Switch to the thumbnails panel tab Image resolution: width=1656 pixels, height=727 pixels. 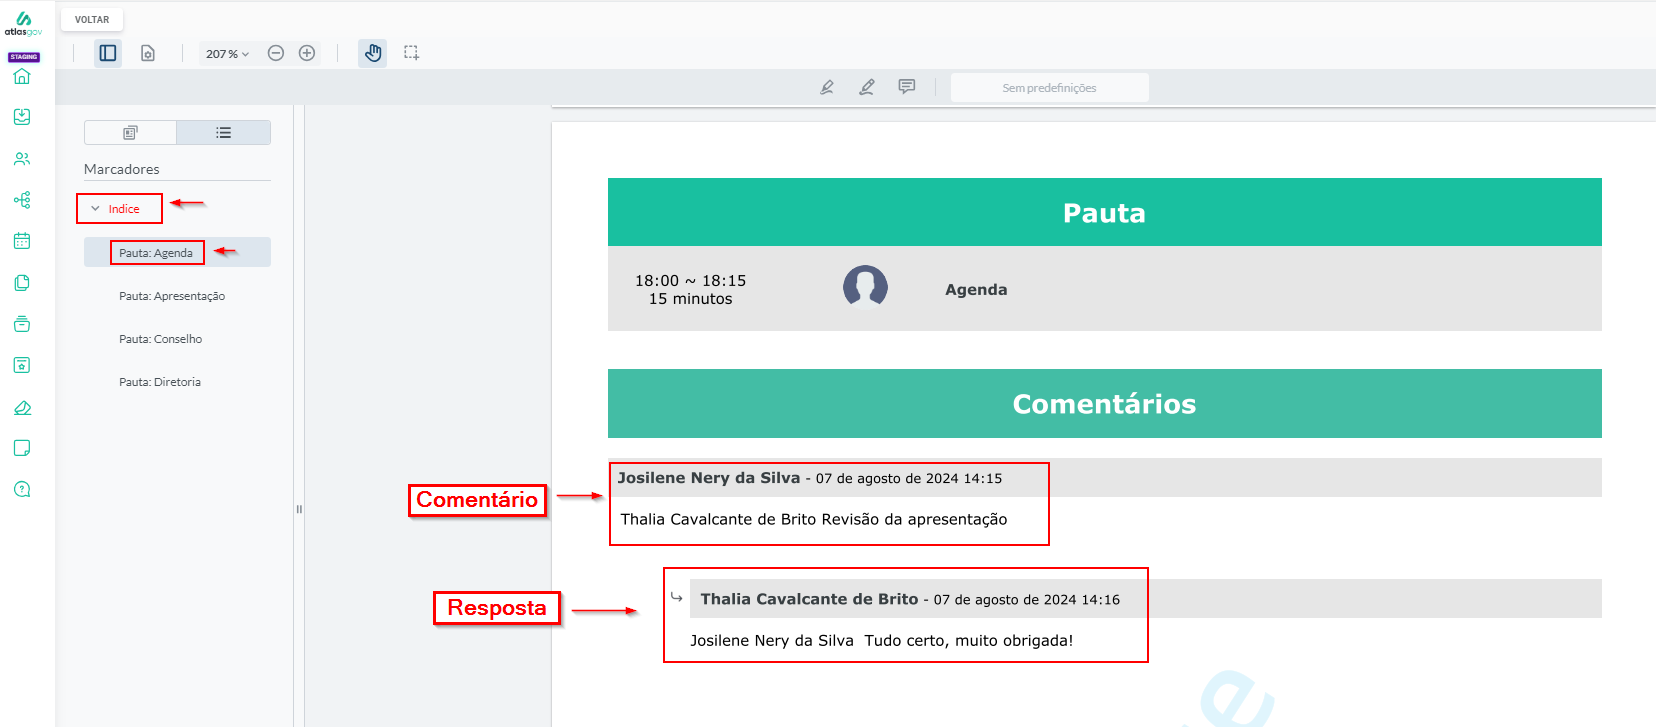(x=130, y=133)
